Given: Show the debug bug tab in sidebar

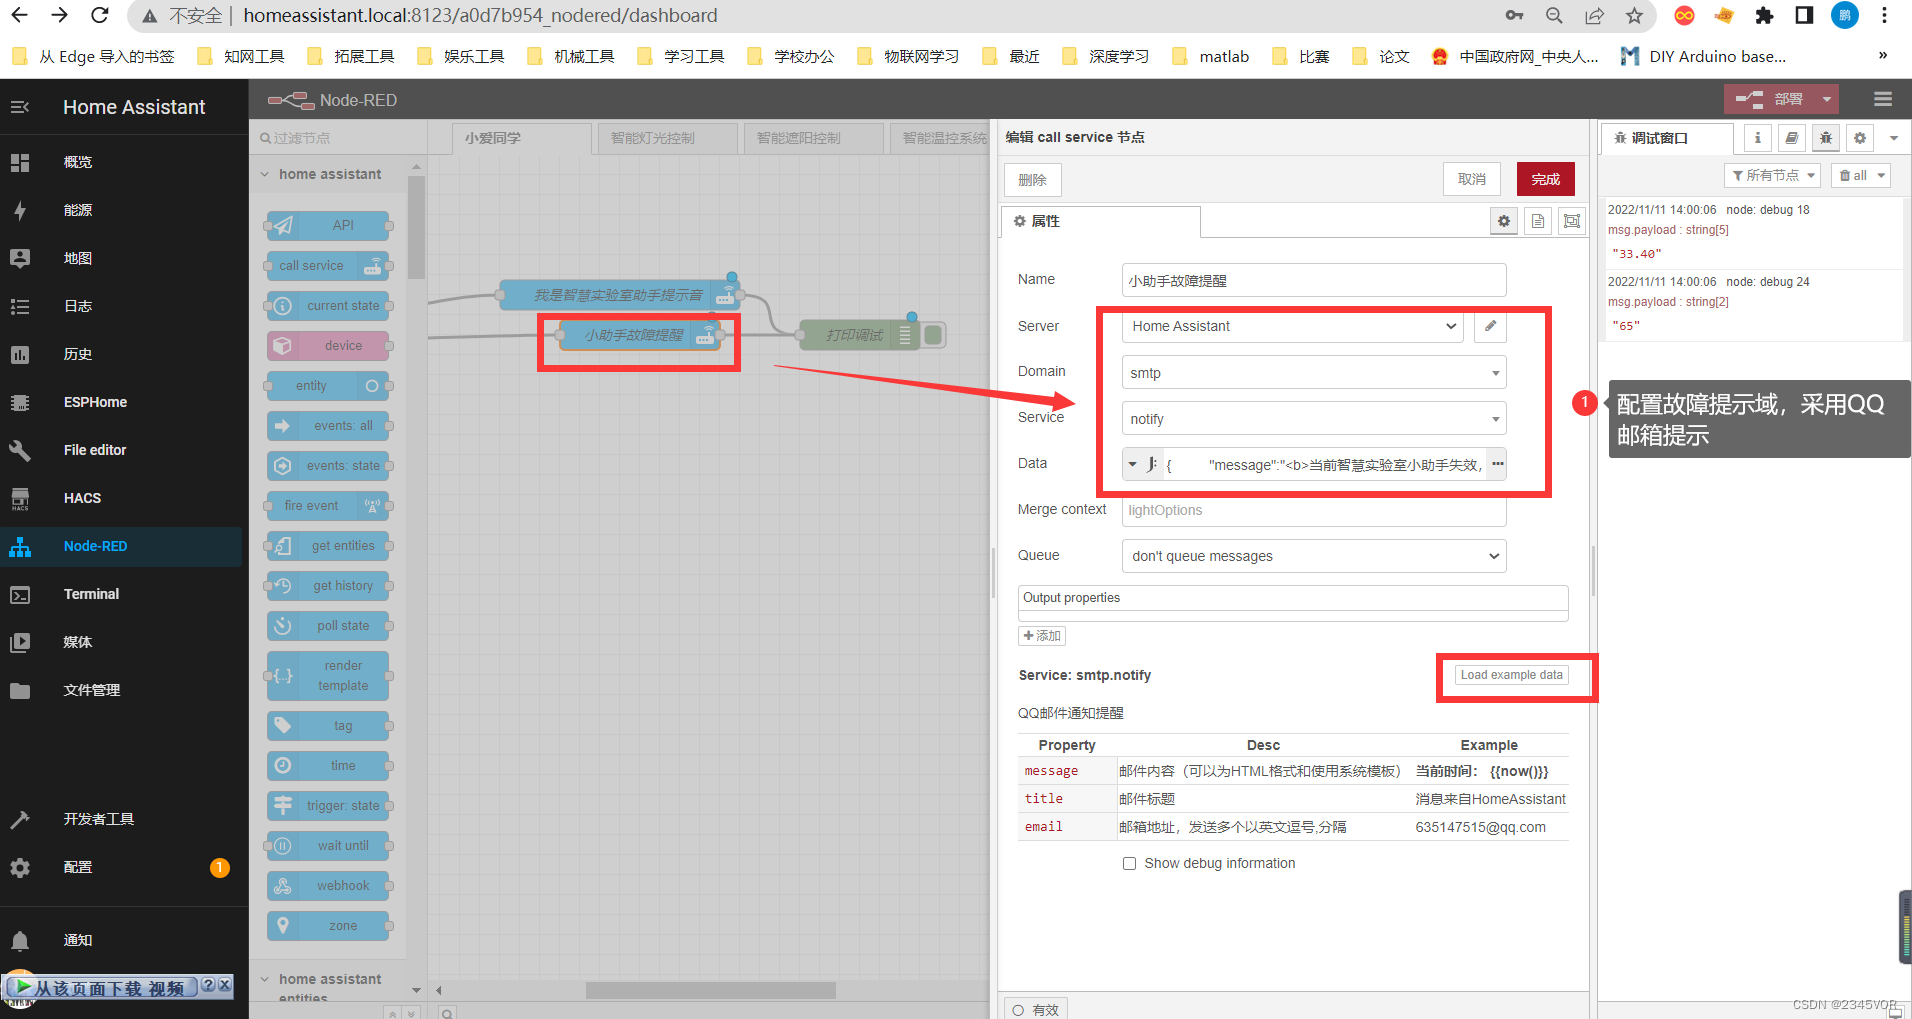Looking at the screenshot, I should click(x=1826, y=138).
